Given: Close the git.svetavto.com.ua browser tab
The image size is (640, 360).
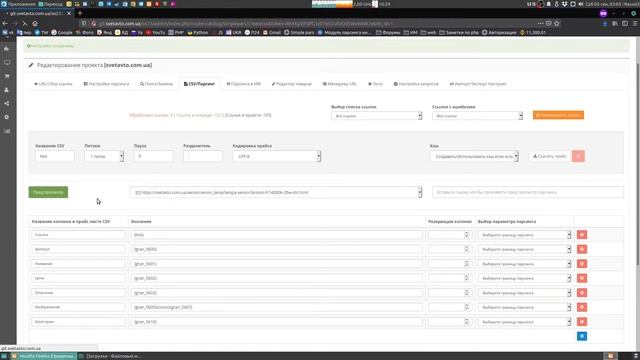Looking at the screenshot, I should tap(69, 13).
